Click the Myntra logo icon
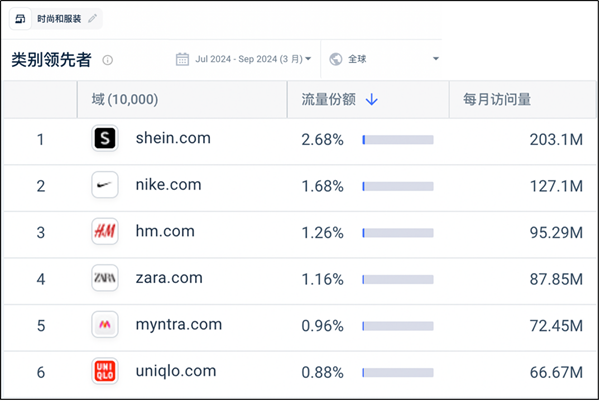 click(x=105, y=325)
